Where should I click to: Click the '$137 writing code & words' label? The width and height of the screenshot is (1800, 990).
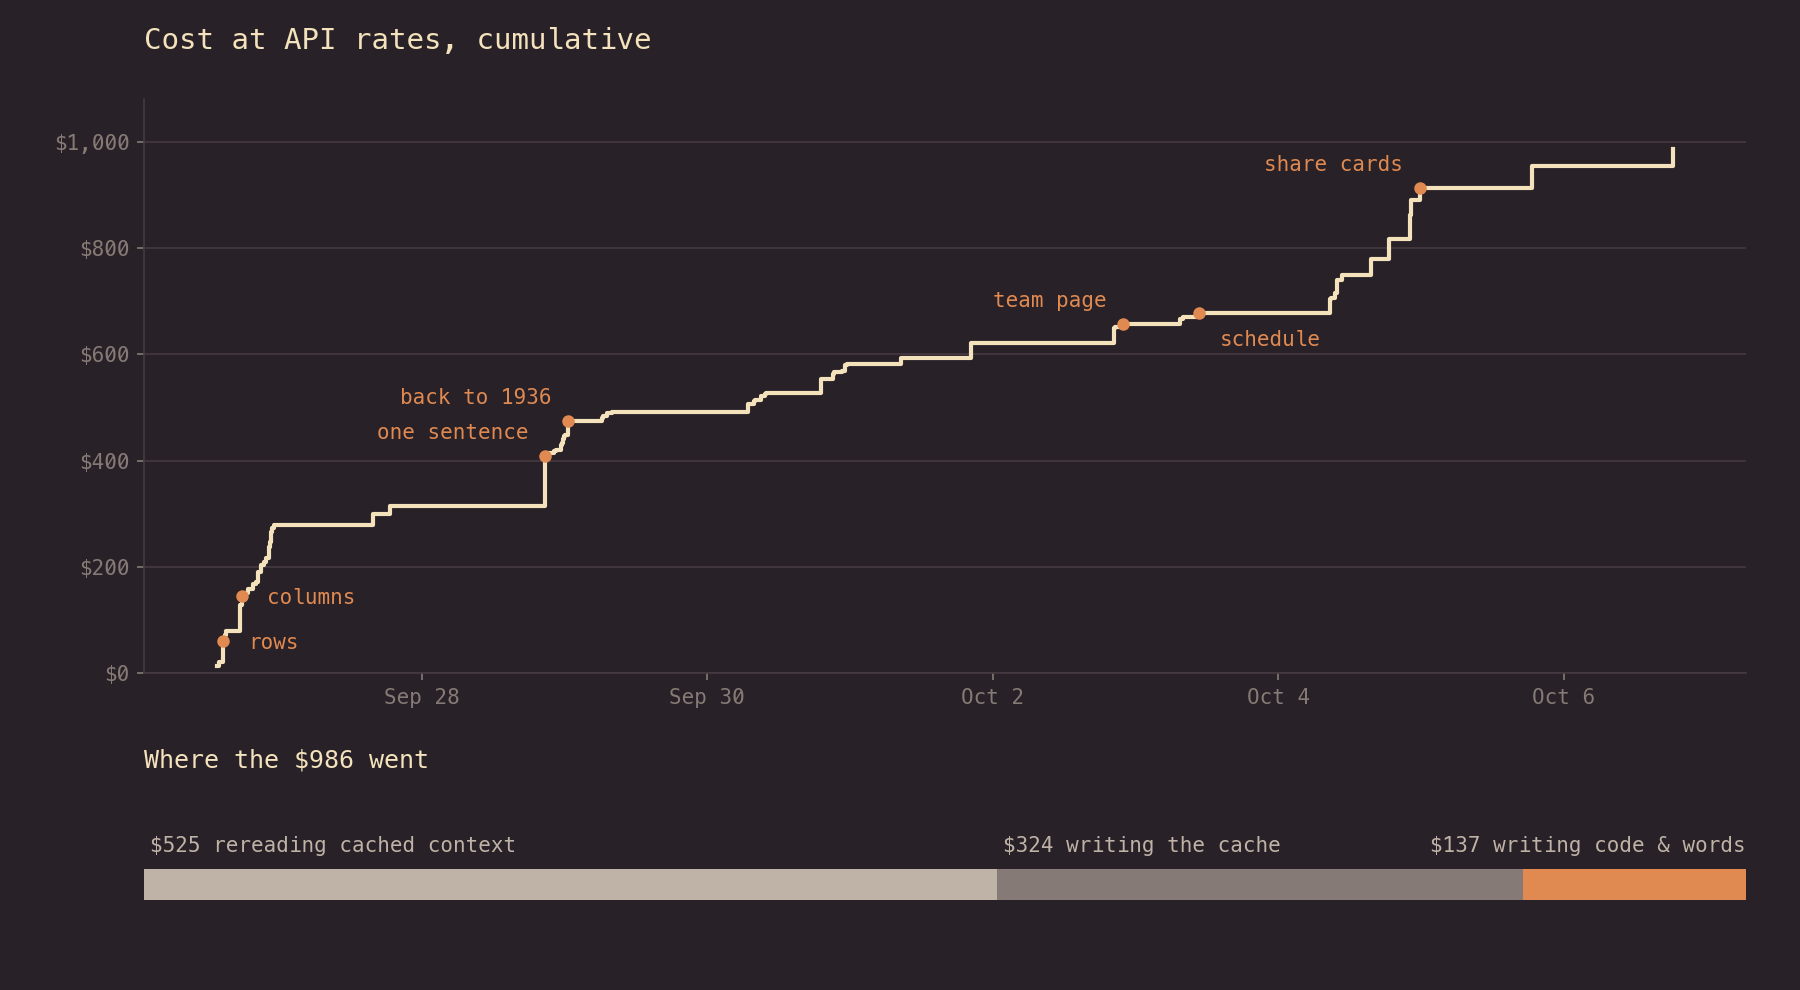(x=1587, y=845)
